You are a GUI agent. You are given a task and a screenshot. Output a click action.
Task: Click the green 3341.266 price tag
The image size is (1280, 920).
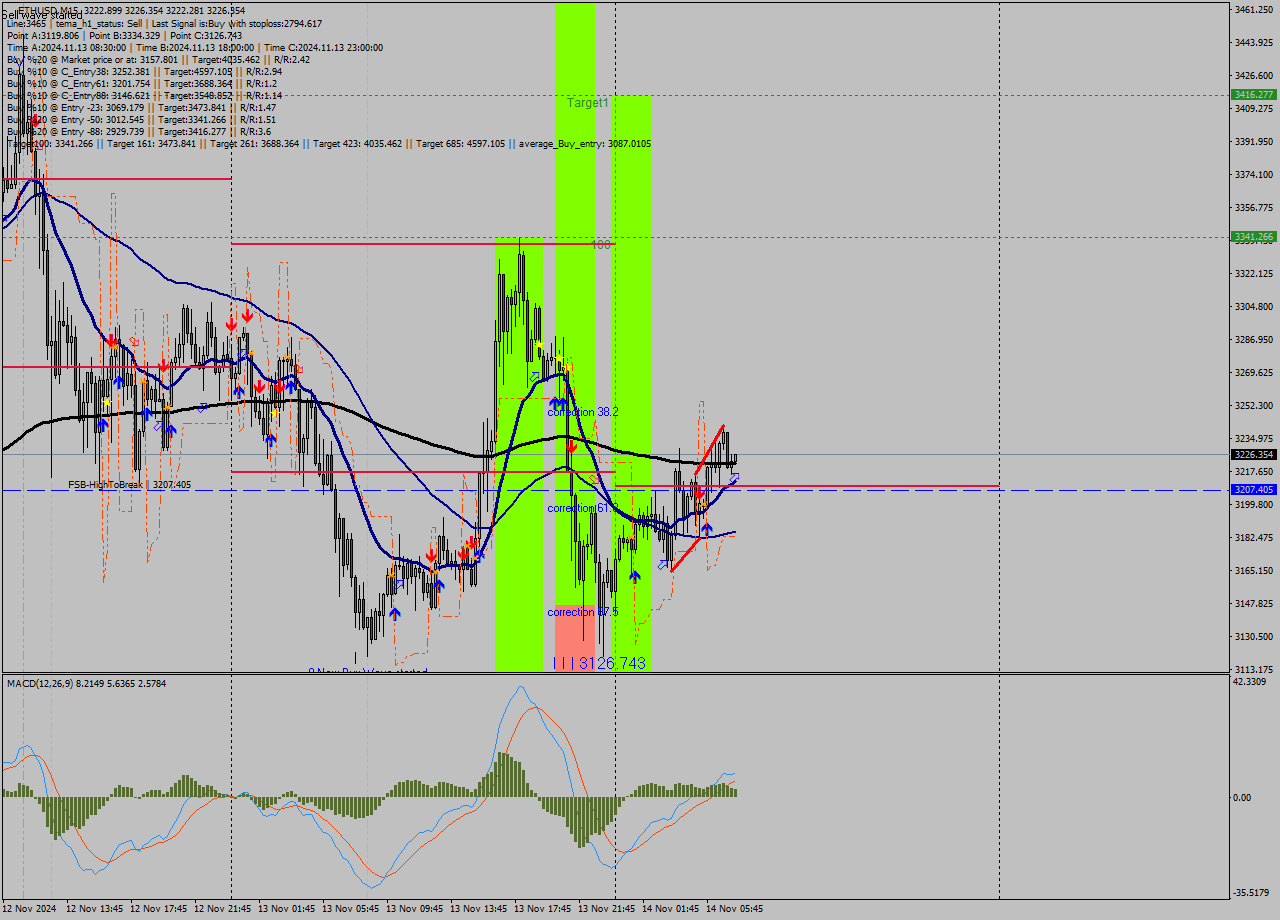pyautogui.click(x=1253, y=237)
